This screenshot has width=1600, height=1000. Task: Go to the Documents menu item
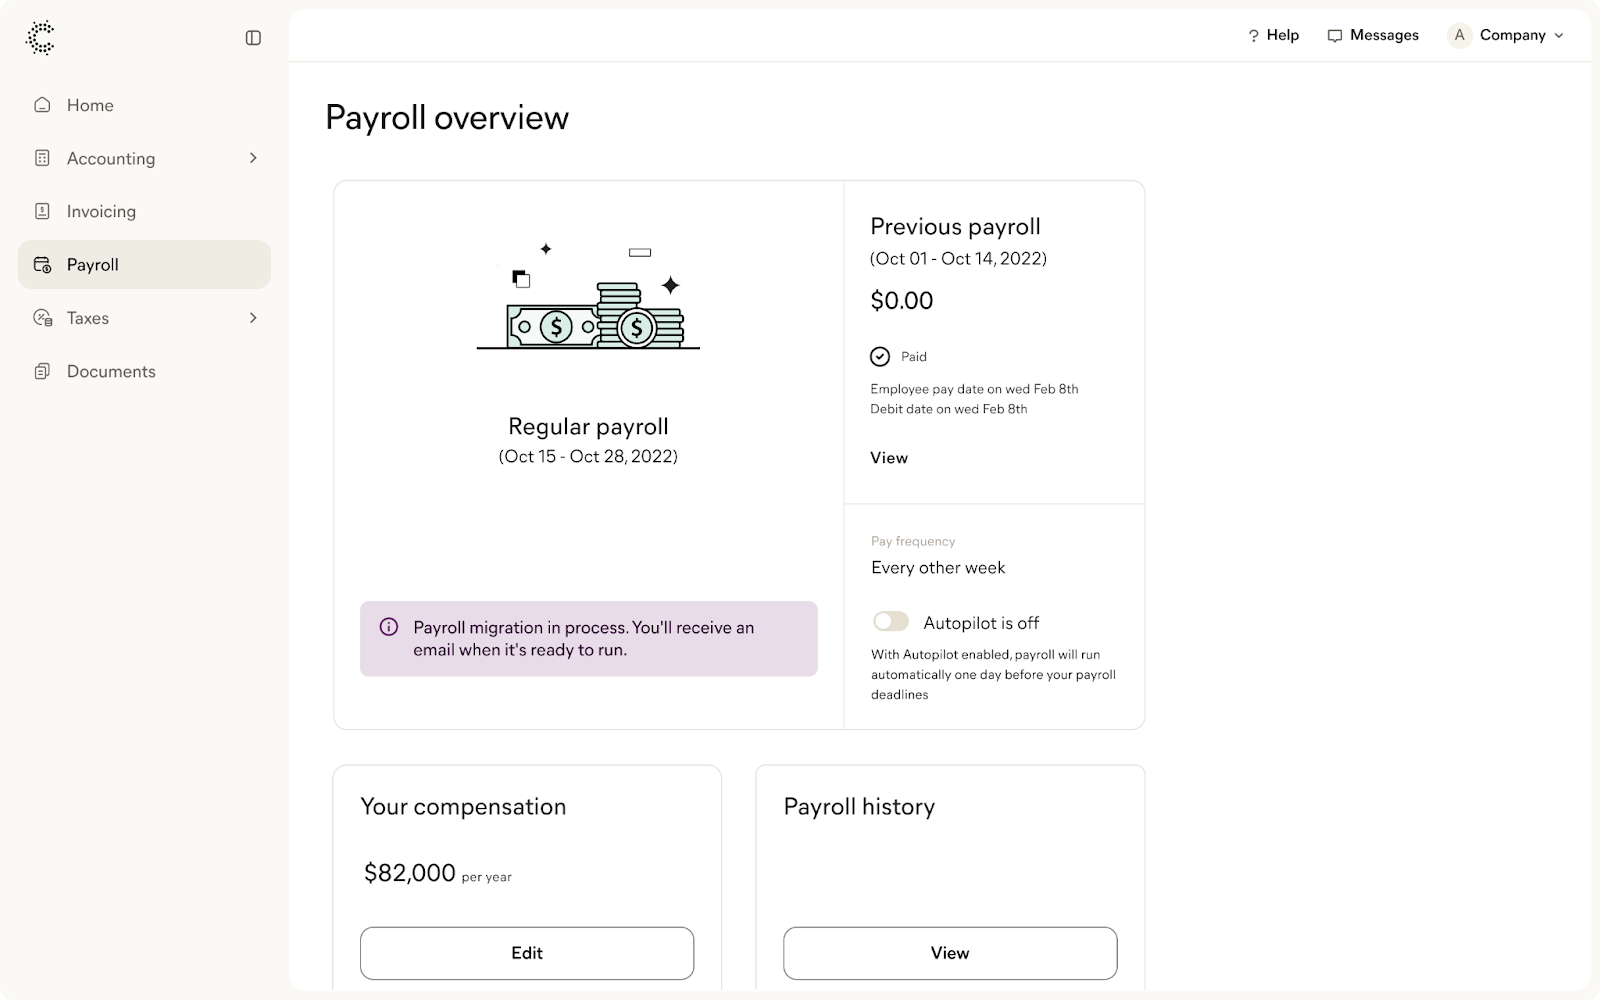pyautogui.click(x=111, y=371)
